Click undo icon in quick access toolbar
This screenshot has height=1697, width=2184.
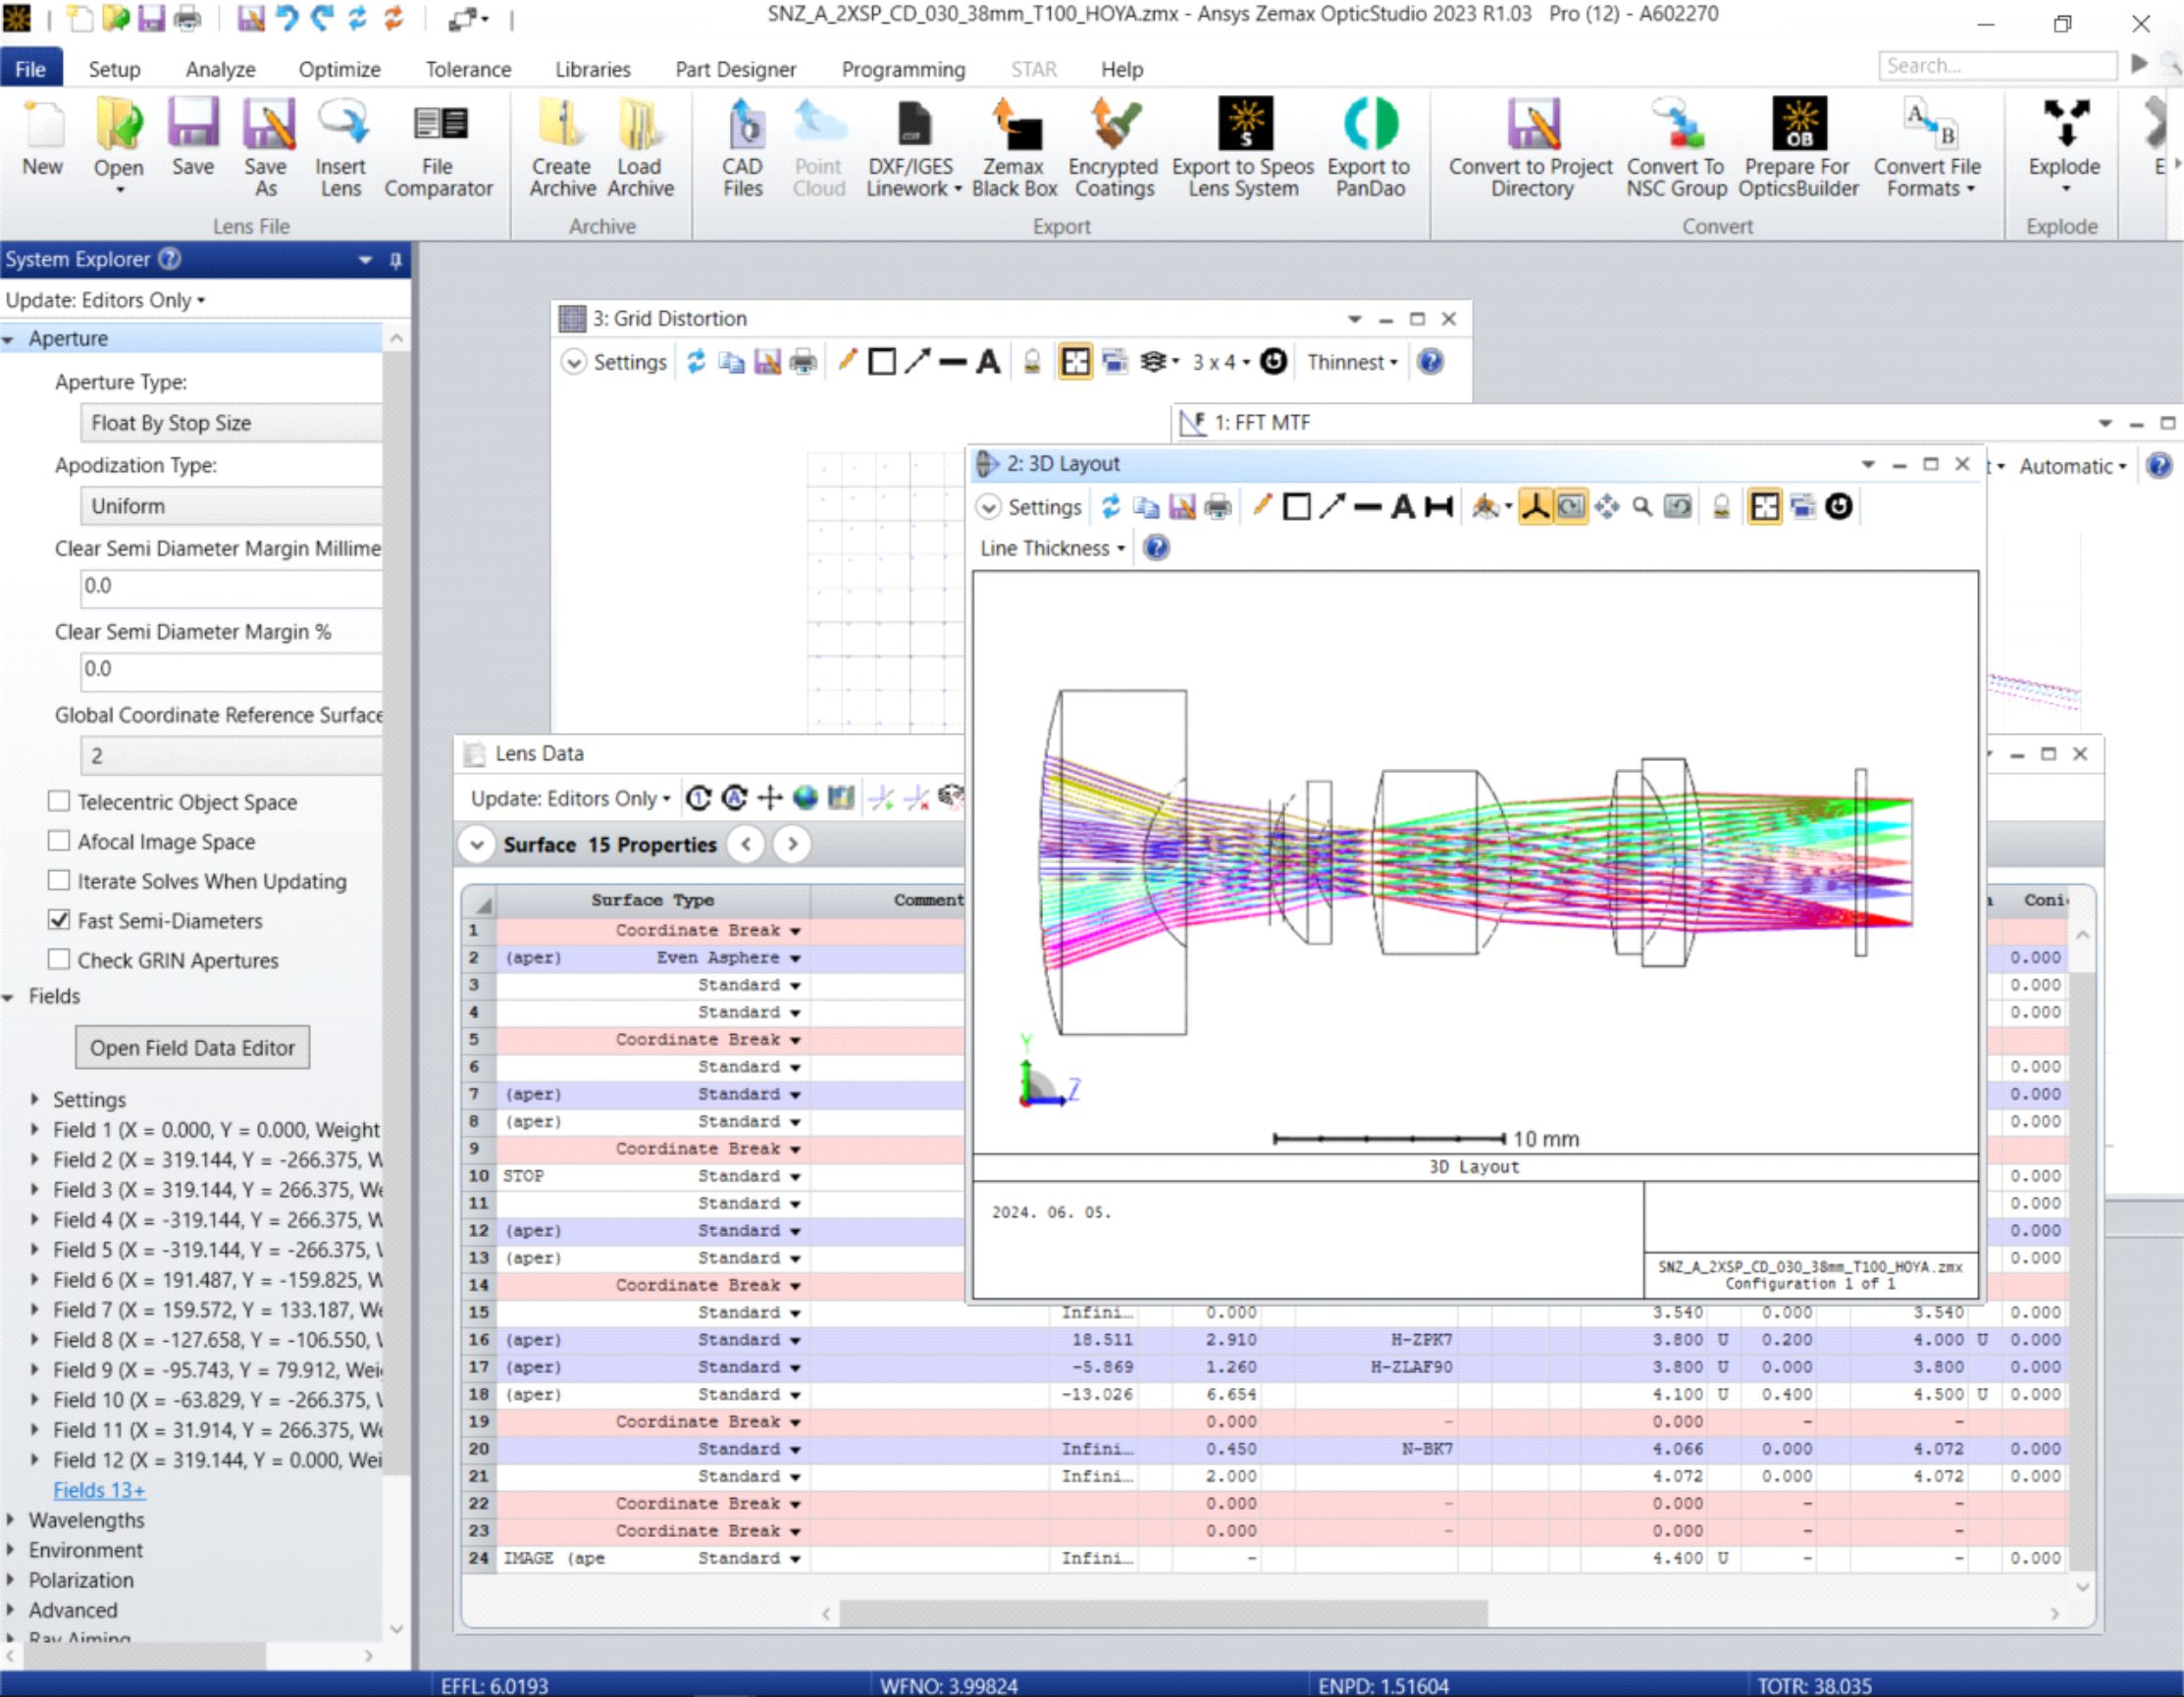(287, 18)
